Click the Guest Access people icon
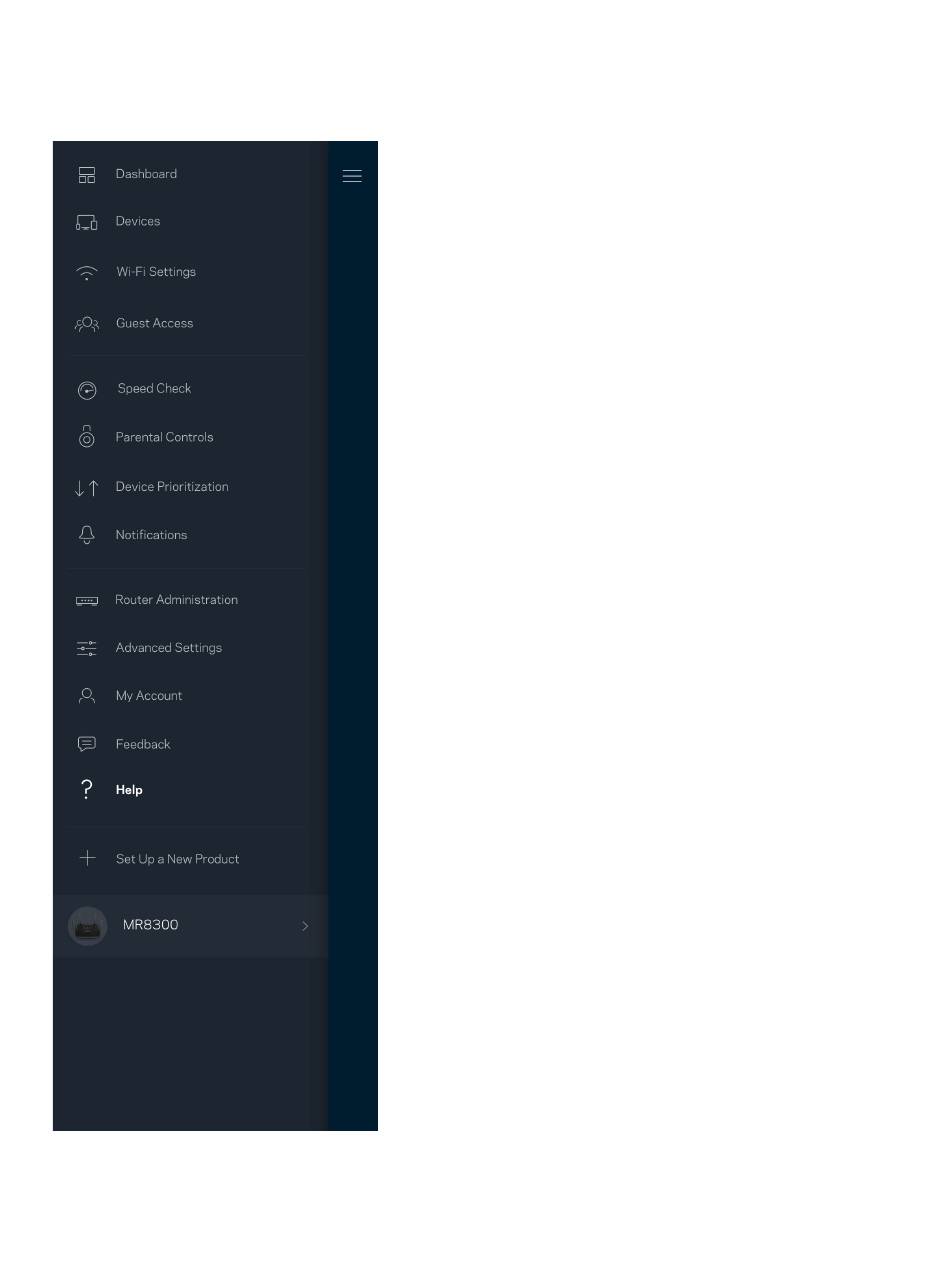 point(87,324)
